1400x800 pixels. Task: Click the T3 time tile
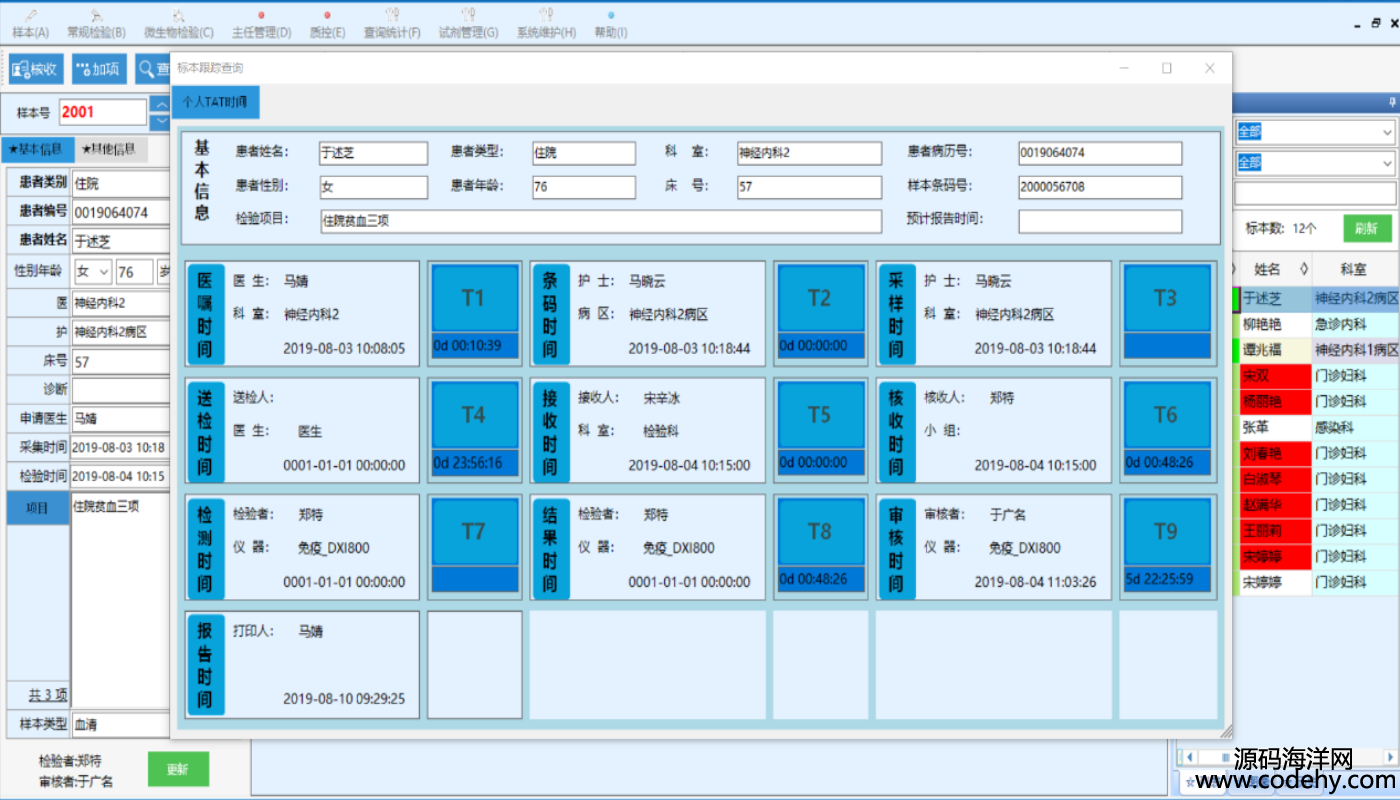[1166, 299]
